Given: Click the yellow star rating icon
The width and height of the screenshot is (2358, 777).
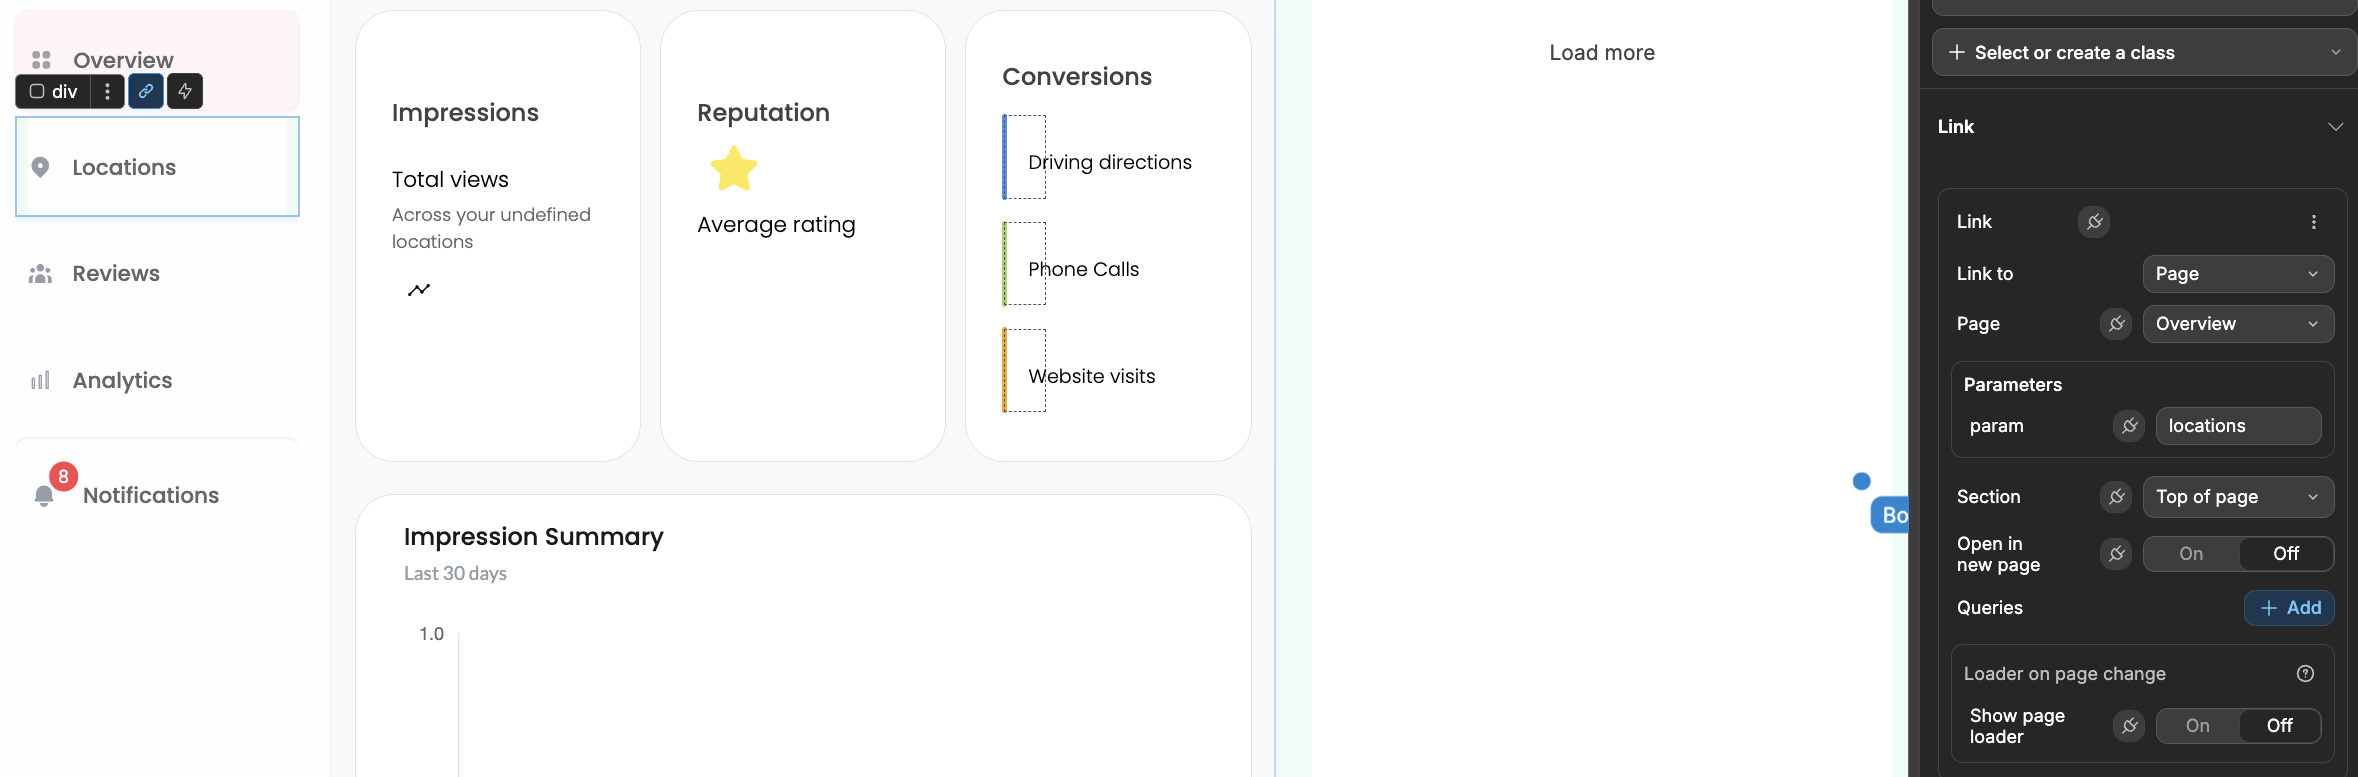Looking at the screenshot, I should pos(734,169).
